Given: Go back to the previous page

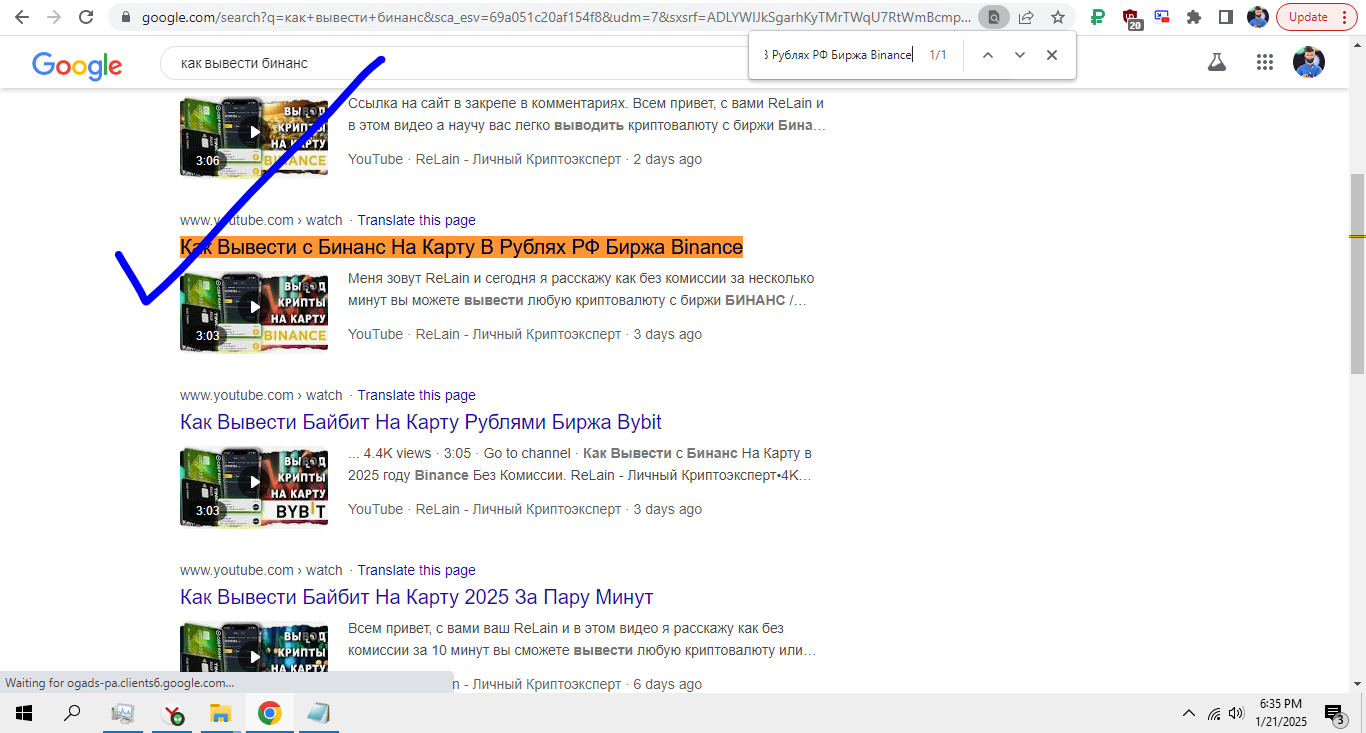Looking at the screenshot, I should [x=22, y=17].
